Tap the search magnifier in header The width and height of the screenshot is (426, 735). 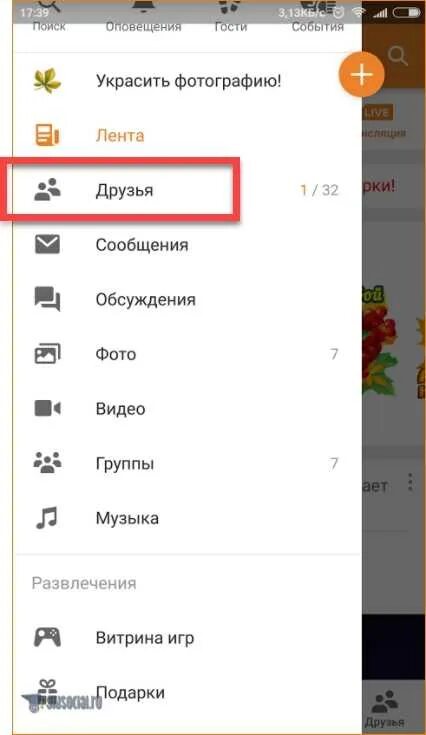coord(397,56)
